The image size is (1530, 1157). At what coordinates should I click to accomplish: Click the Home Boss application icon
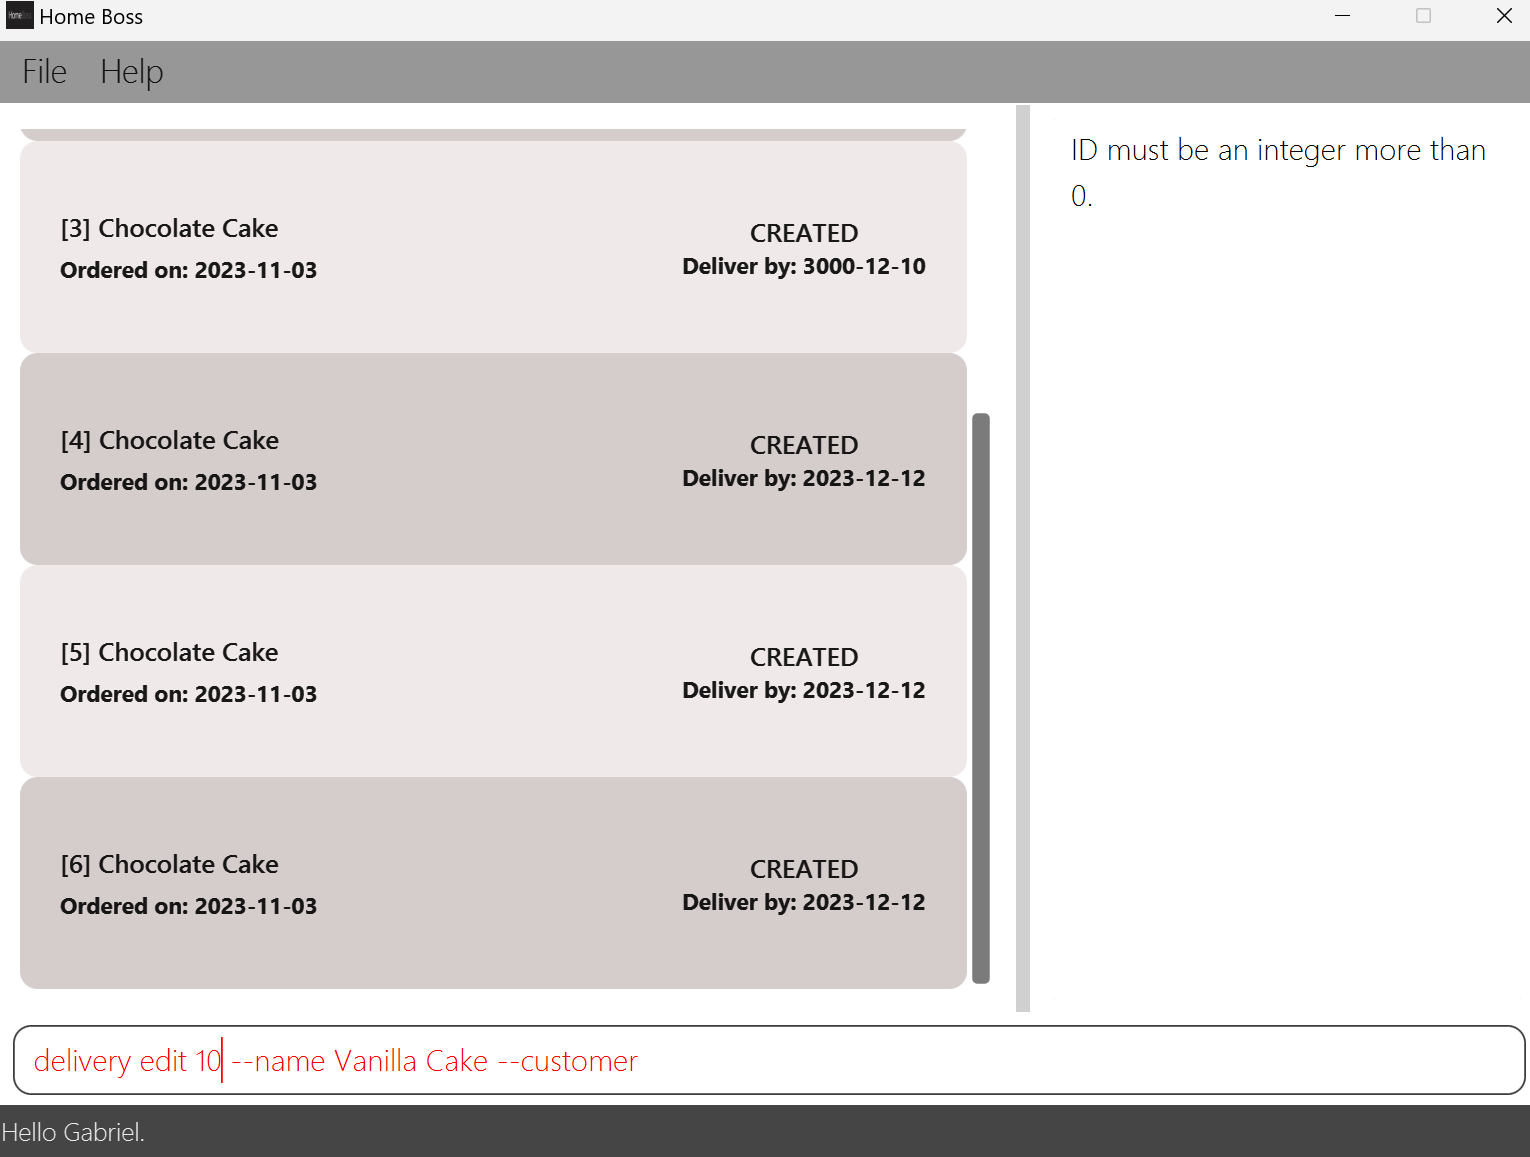tap(19, 16)
